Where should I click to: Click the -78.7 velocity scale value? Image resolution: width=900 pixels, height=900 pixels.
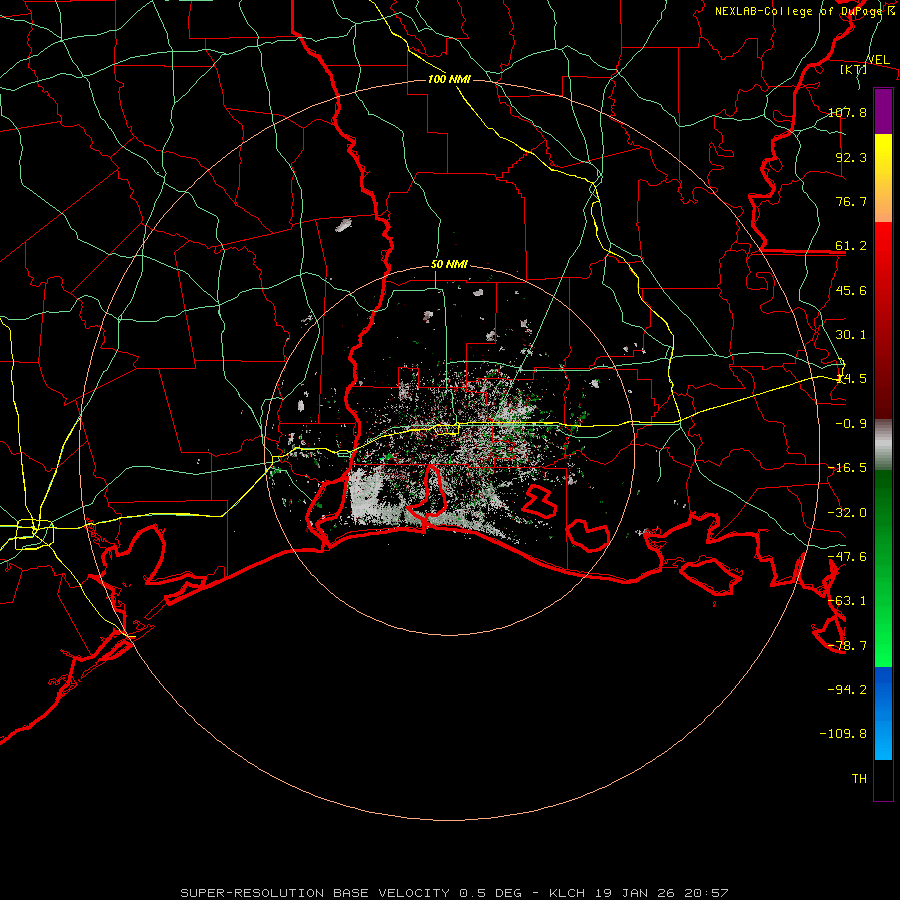[848, 646]
